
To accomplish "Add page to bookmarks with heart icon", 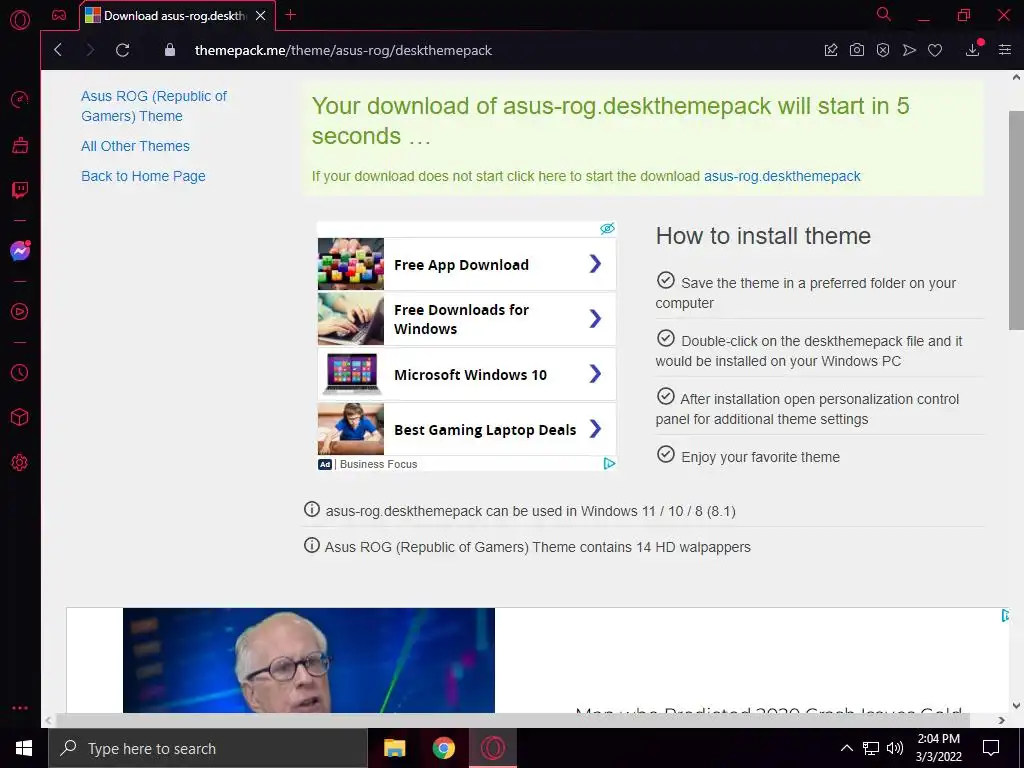I will 935,50.
